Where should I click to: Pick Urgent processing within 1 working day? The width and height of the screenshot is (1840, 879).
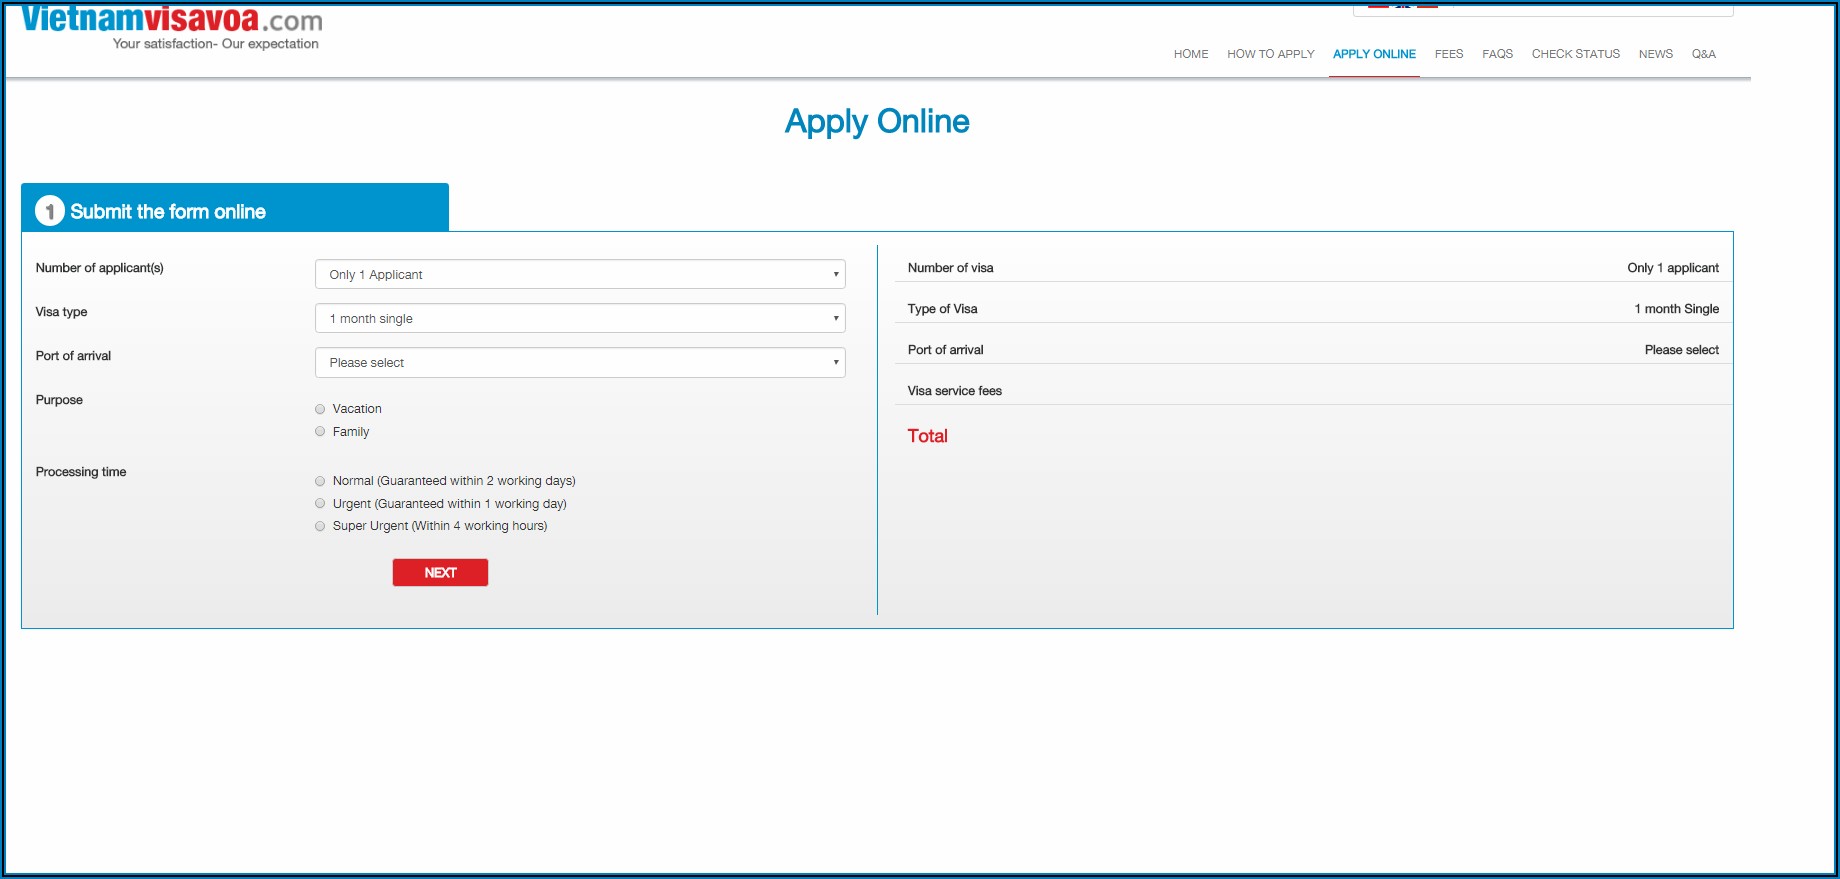[x=320, y=504]
